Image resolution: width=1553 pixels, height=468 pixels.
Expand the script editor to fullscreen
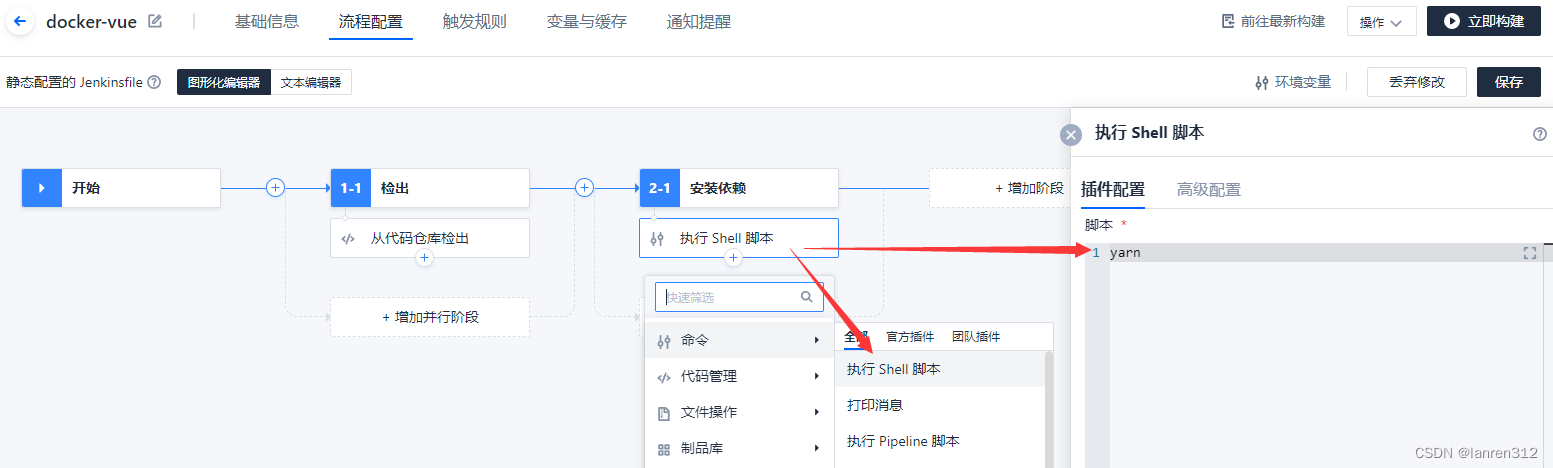point(1529,253)
